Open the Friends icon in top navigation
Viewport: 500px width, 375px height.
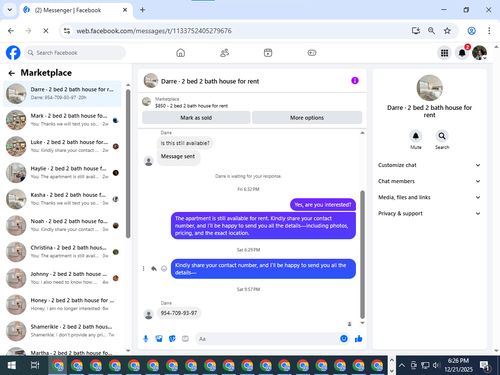click(x=224, y=53)
